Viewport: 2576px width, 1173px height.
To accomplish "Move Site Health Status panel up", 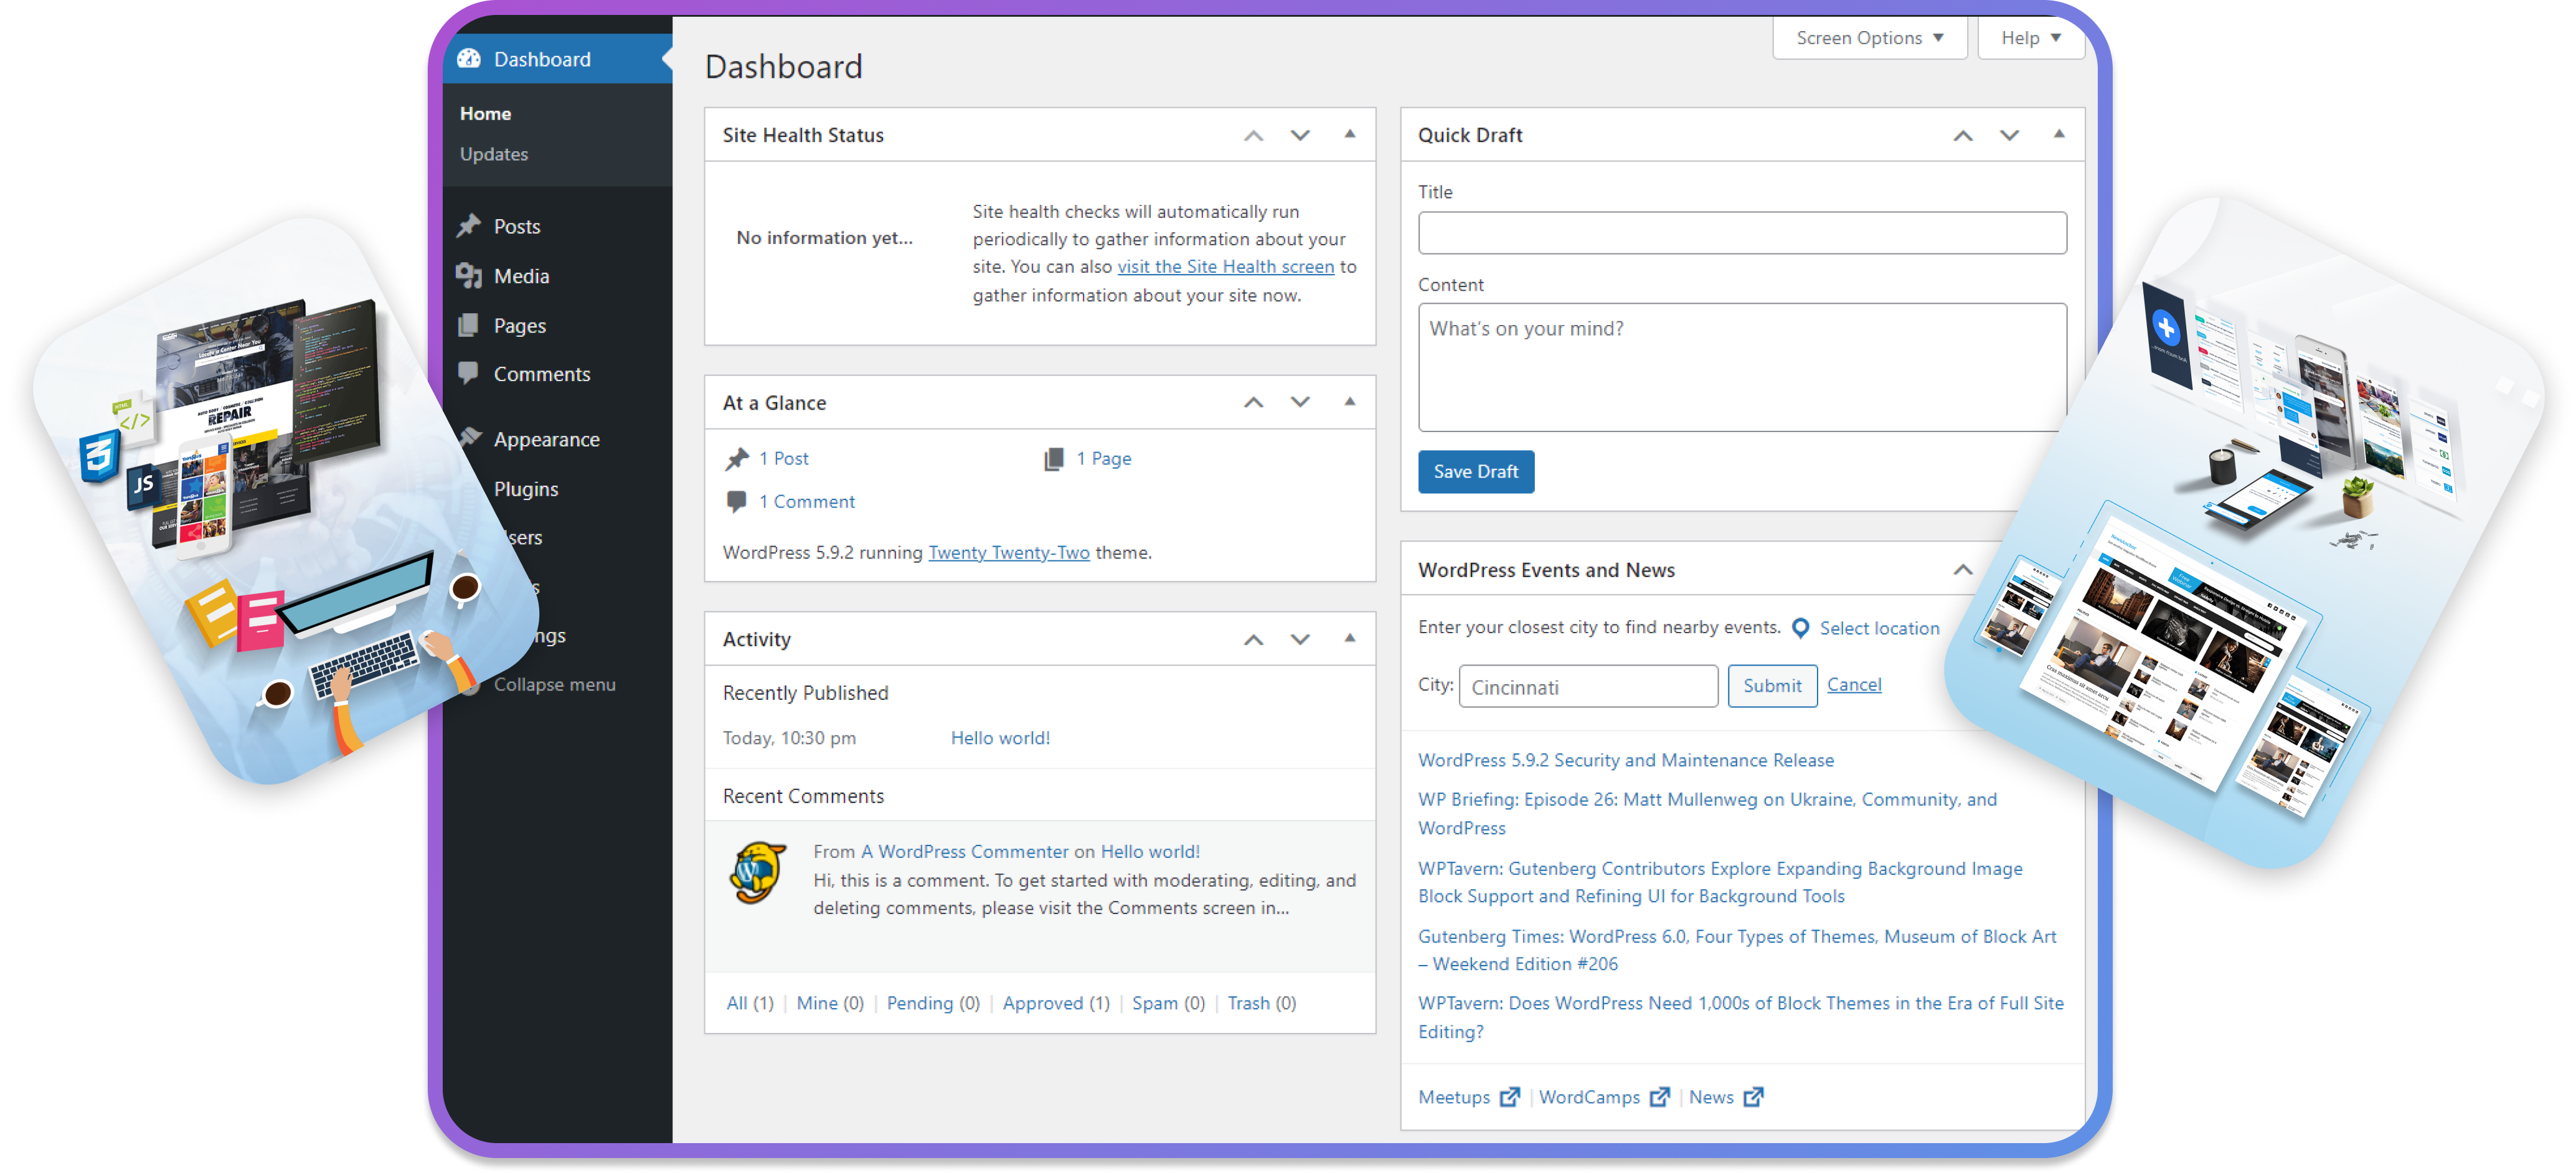I will pyautogui.click(x=1253, y=135).
